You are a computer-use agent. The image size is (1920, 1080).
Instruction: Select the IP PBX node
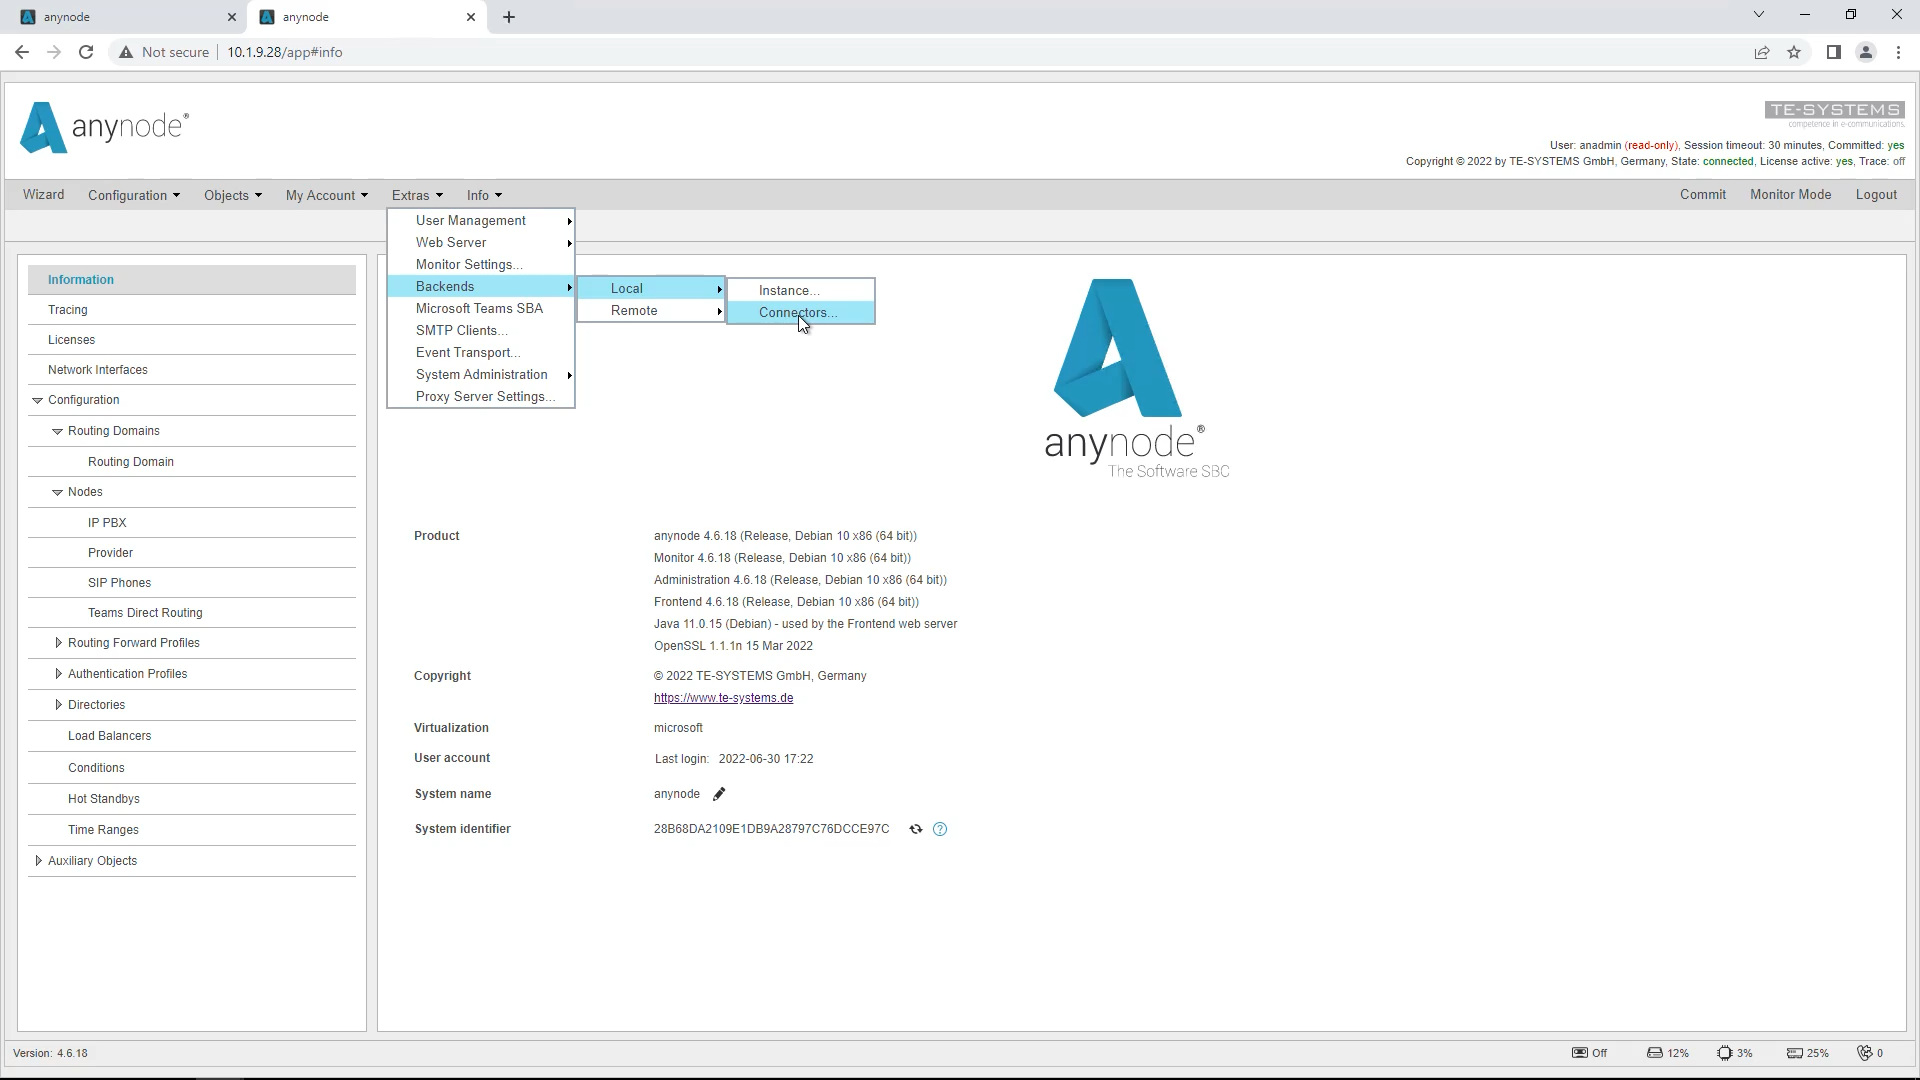(192, 523)
